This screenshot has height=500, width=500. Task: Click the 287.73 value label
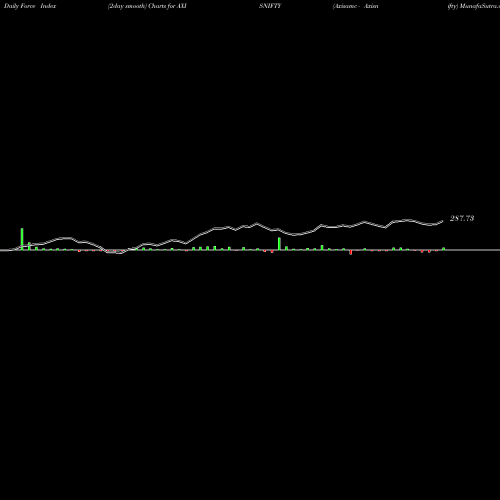coord(462,218)
